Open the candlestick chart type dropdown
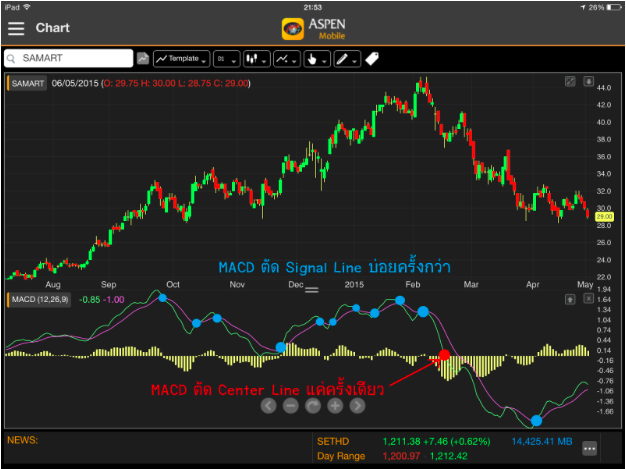Viewport: 626px width, 469px height. (x=257, y=59)
